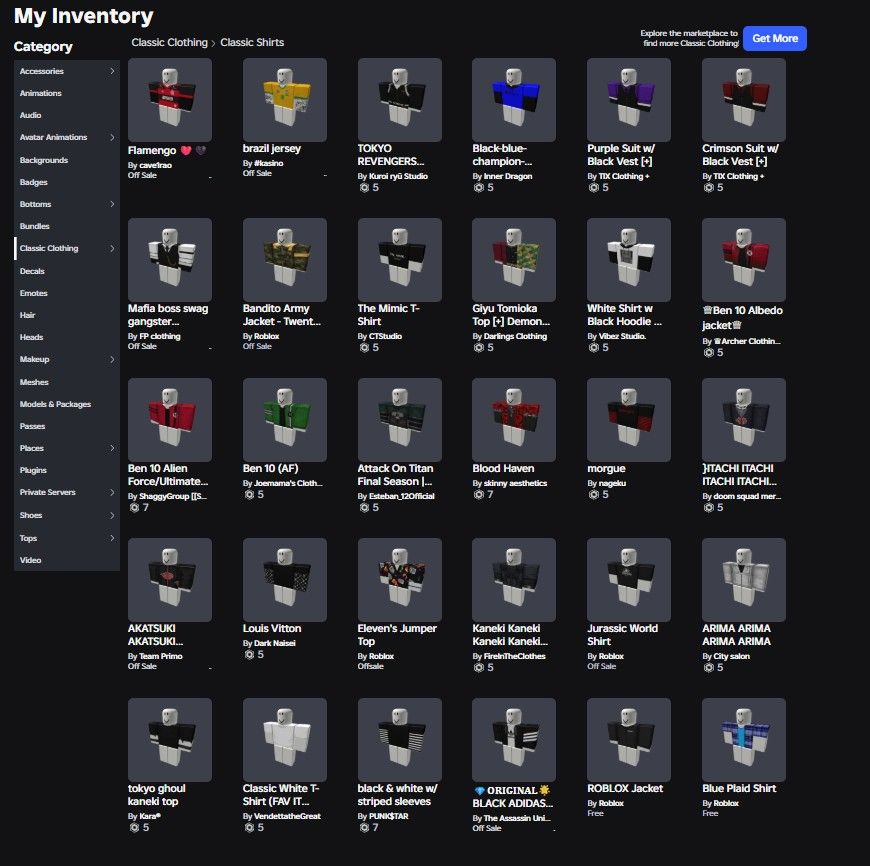The image size is (870, 866).
Task: Select the Louis Vitton shirt thumbnail
Action: [x=285, y=580]
